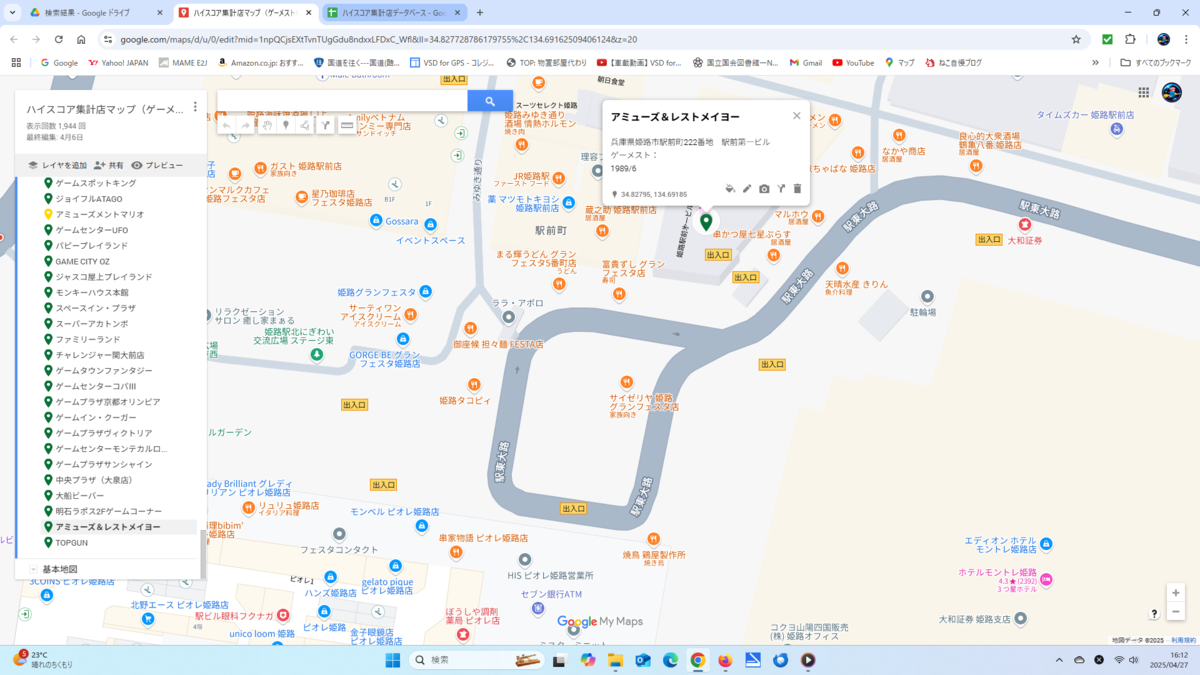Select 大船ビーバー in the layer list
This screenshot has height=675, width=1200.
[80, 495]
